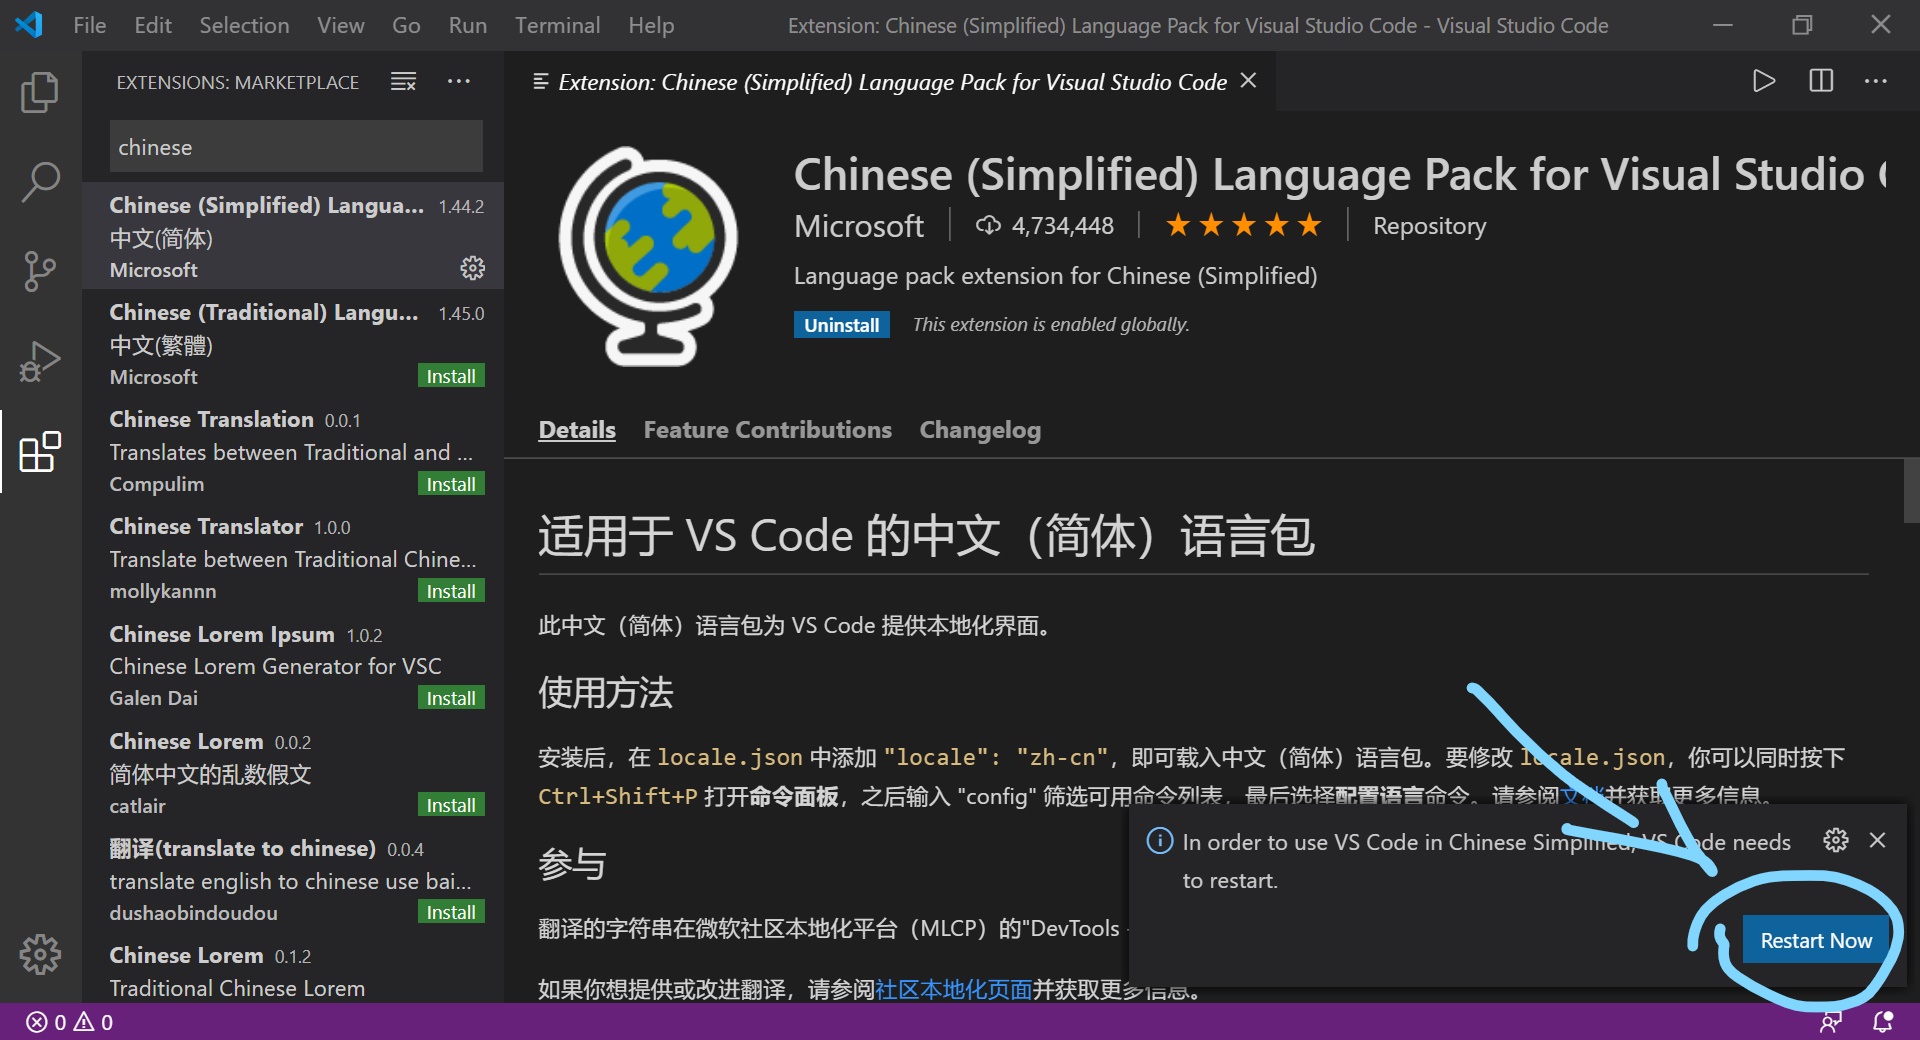The width and height of the screenshot is (1920, 1040).
Task: Select the Extensions icon in activity bar
Action: [40, 452]
